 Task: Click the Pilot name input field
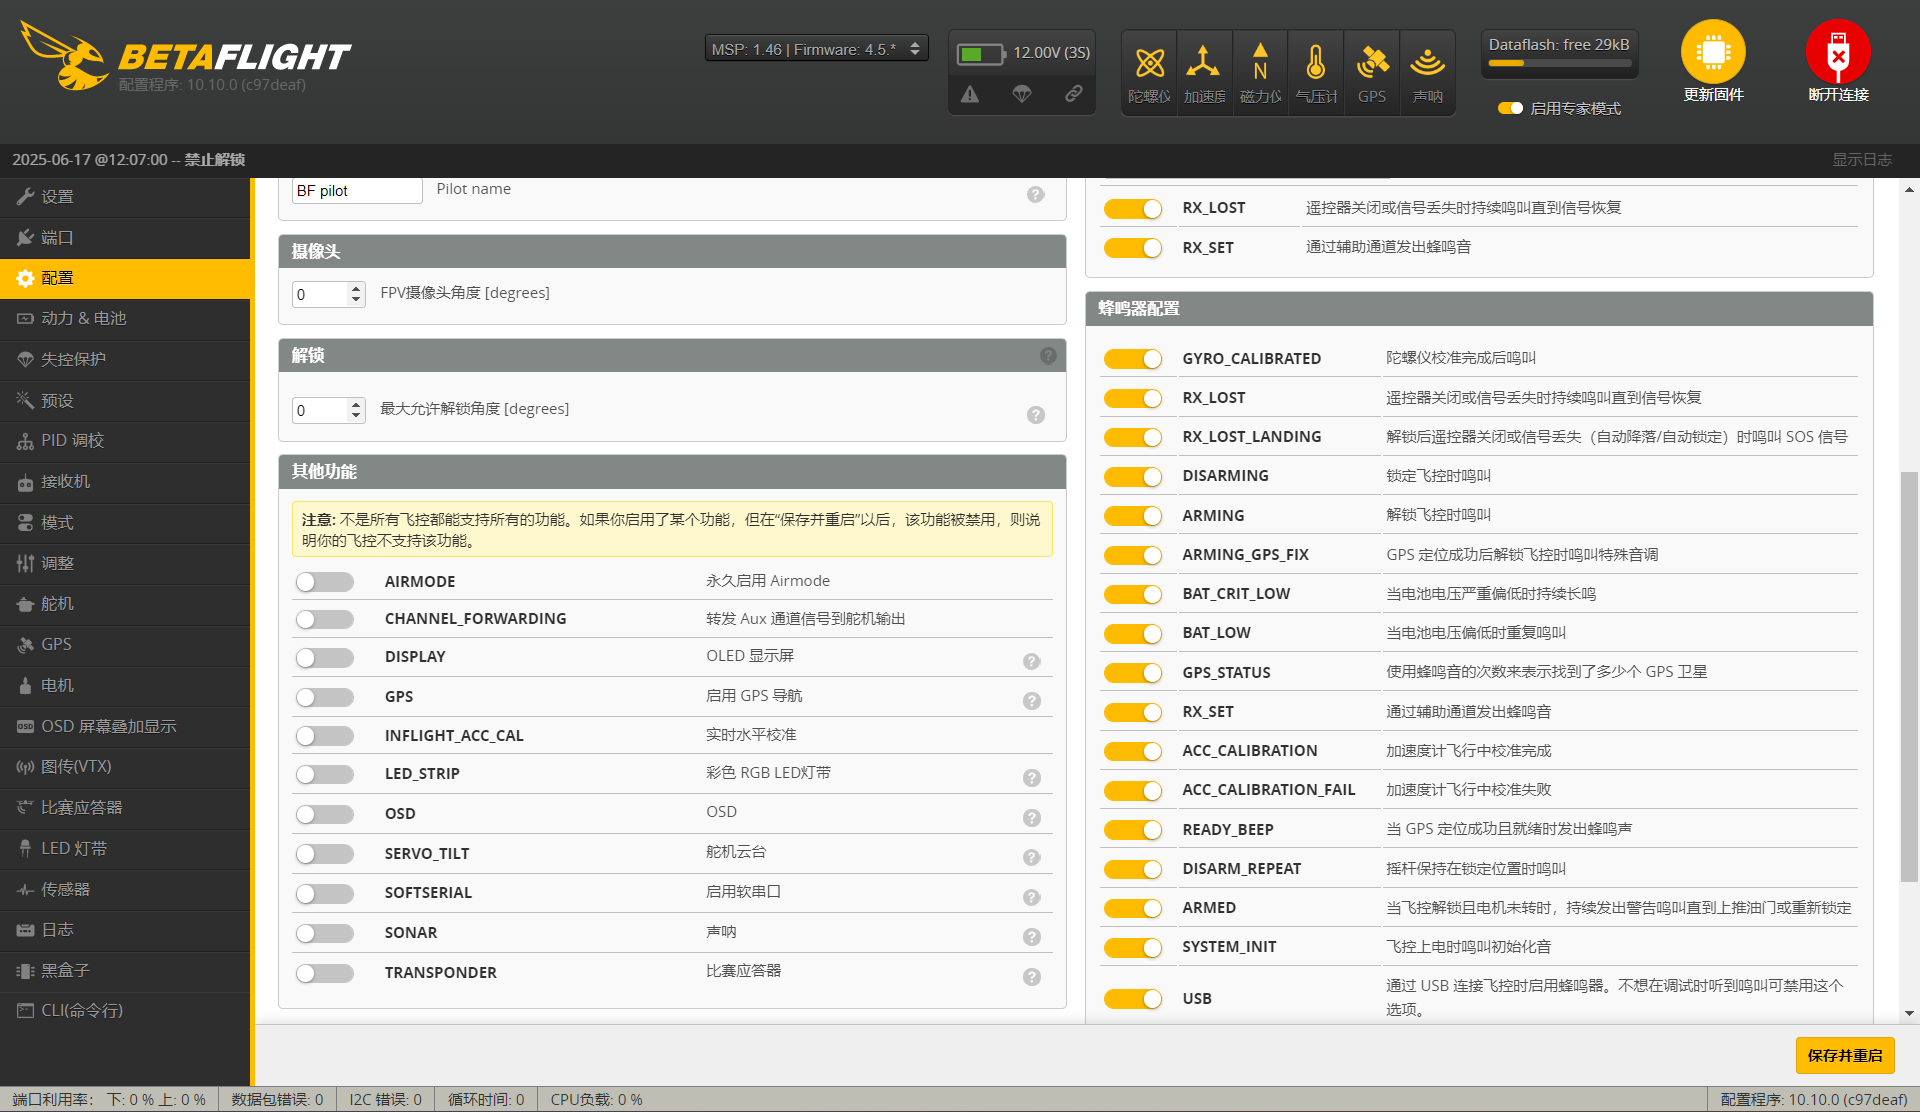click(x=357, y=191)
